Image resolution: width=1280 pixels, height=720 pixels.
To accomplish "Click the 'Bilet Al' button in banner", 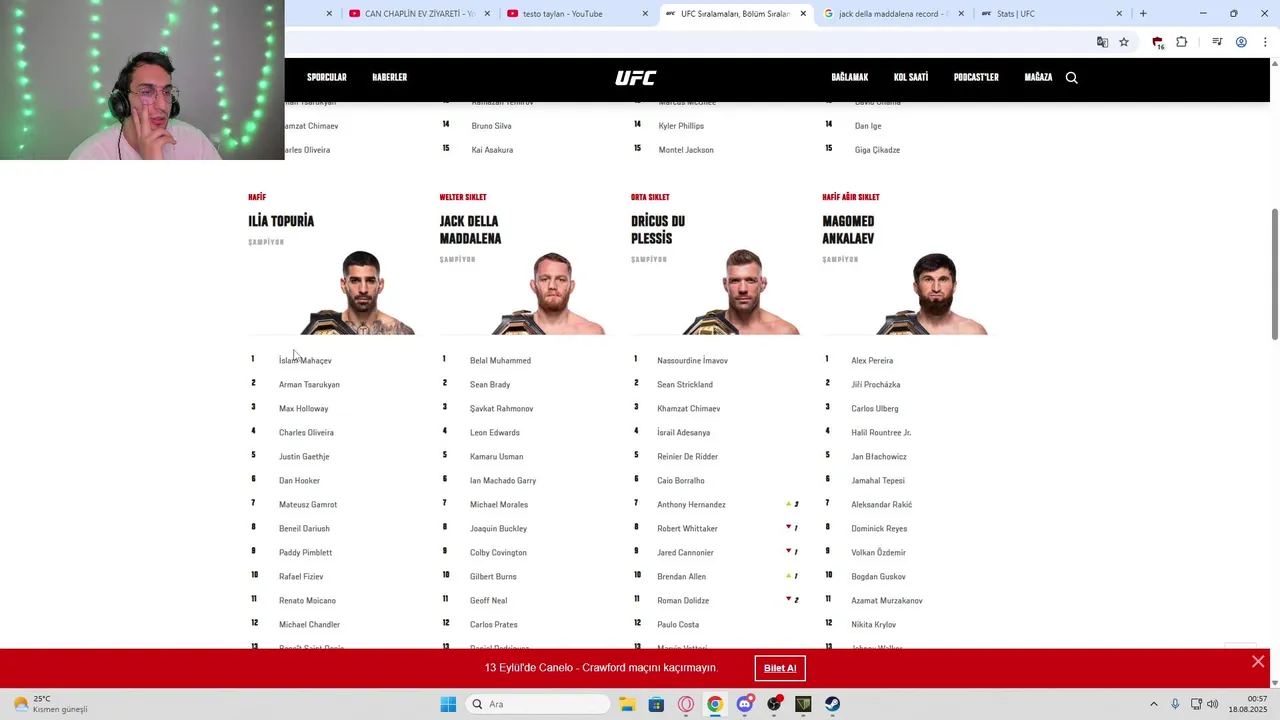I will click(x=780, y=668).
